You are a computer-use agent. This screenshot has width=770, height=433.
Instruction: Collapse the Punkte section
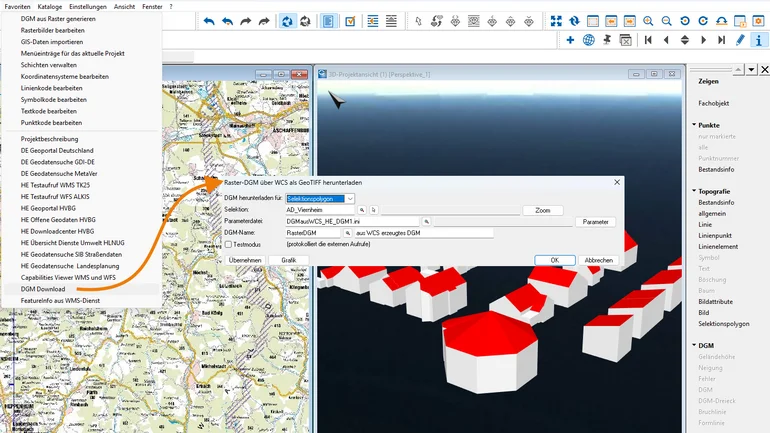click(694, 125)
